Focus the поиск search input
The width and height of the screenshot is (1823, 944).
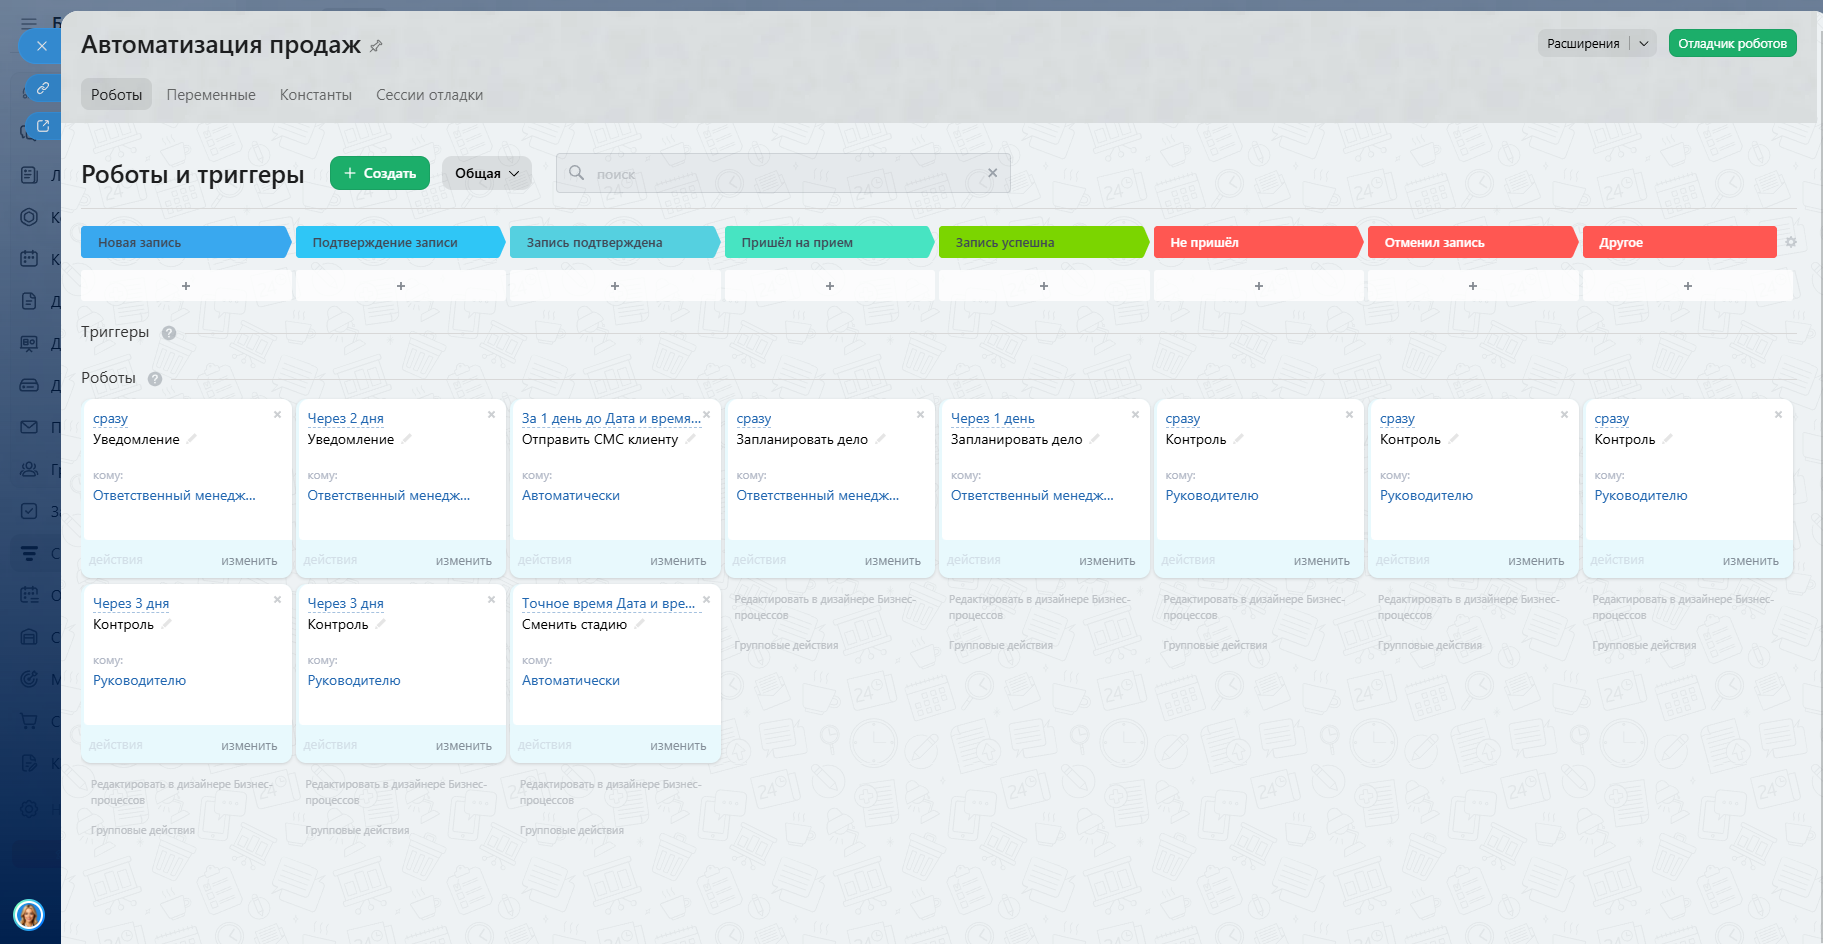[x=783, y=173]
